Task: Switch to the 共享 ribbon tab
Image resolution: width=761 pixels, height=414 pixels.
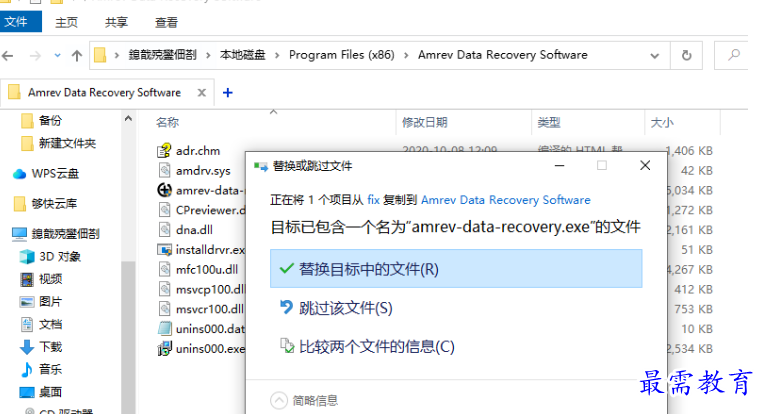Action: 116,22
